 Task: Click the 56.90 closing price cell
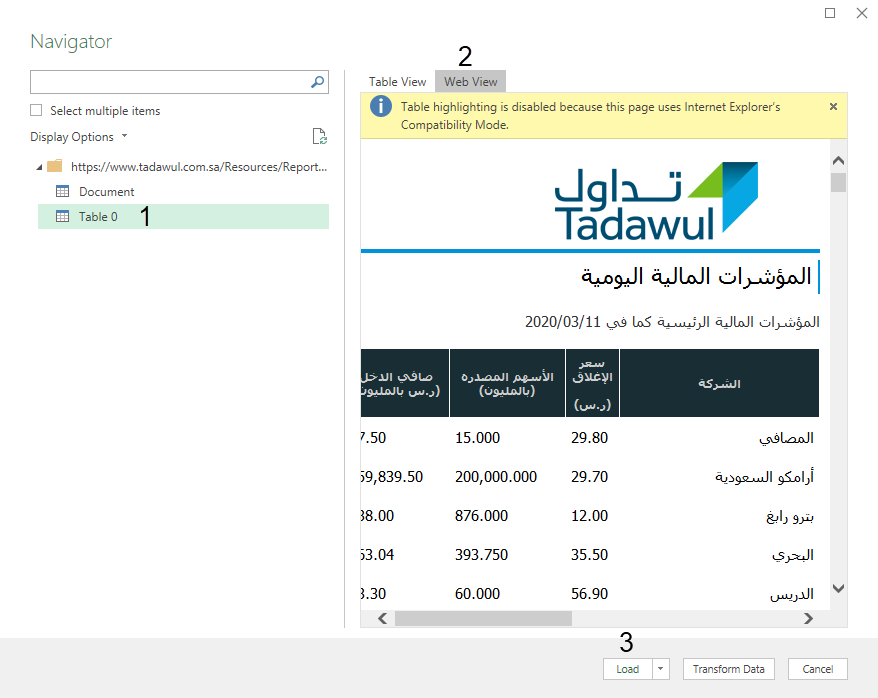(x=589, y=594)
